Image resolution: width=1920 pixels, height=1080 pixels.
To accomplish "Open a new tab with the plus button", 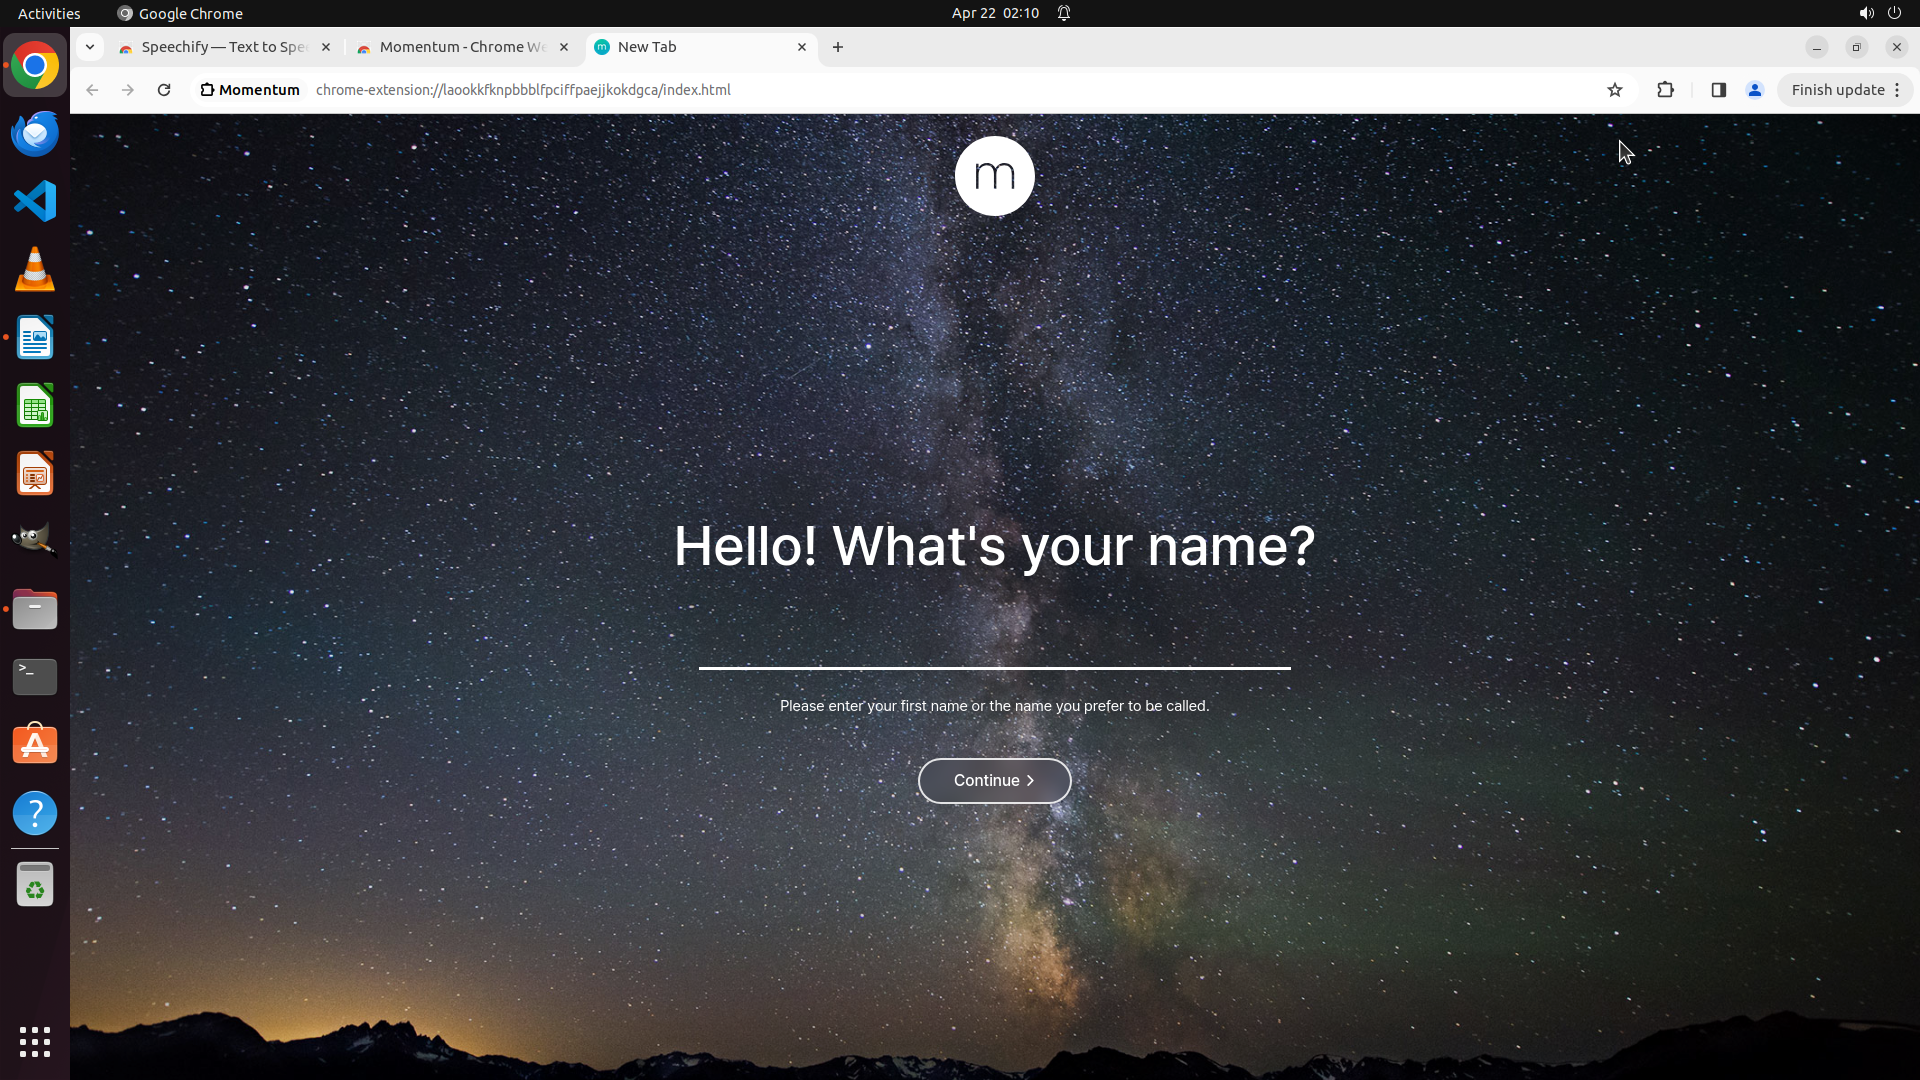I will pyautogui.click(x=838, y=47).
